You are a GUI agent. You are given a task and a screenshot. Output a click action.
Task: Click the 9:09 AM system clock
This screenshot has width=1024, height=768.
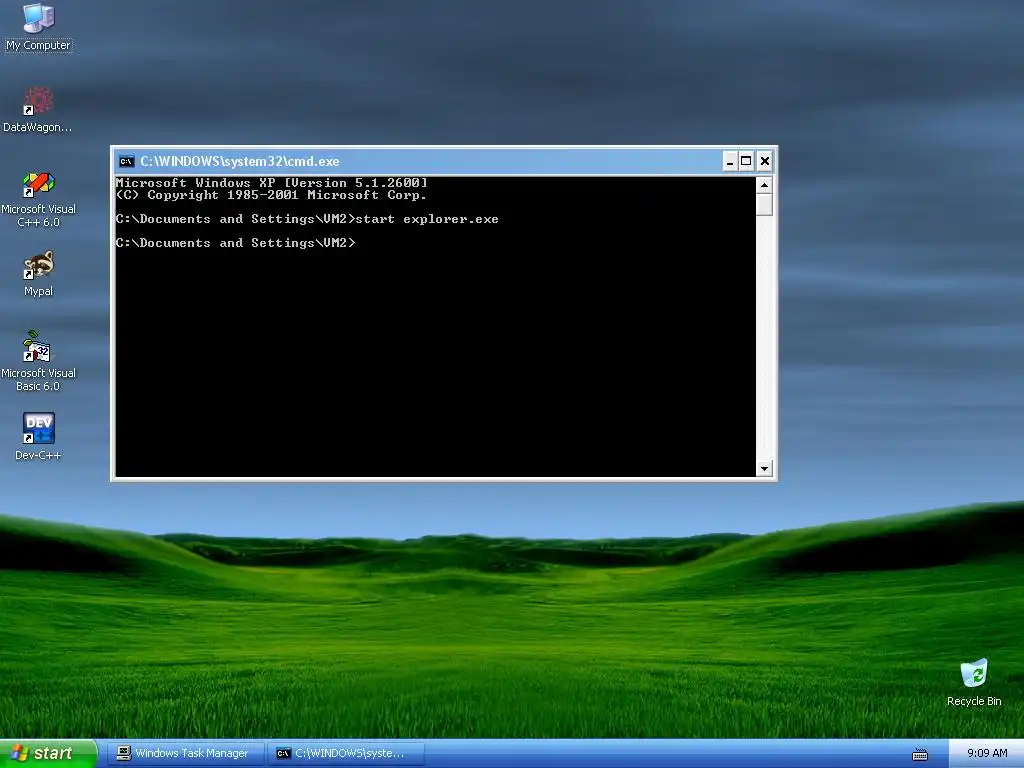click(987, 753)
